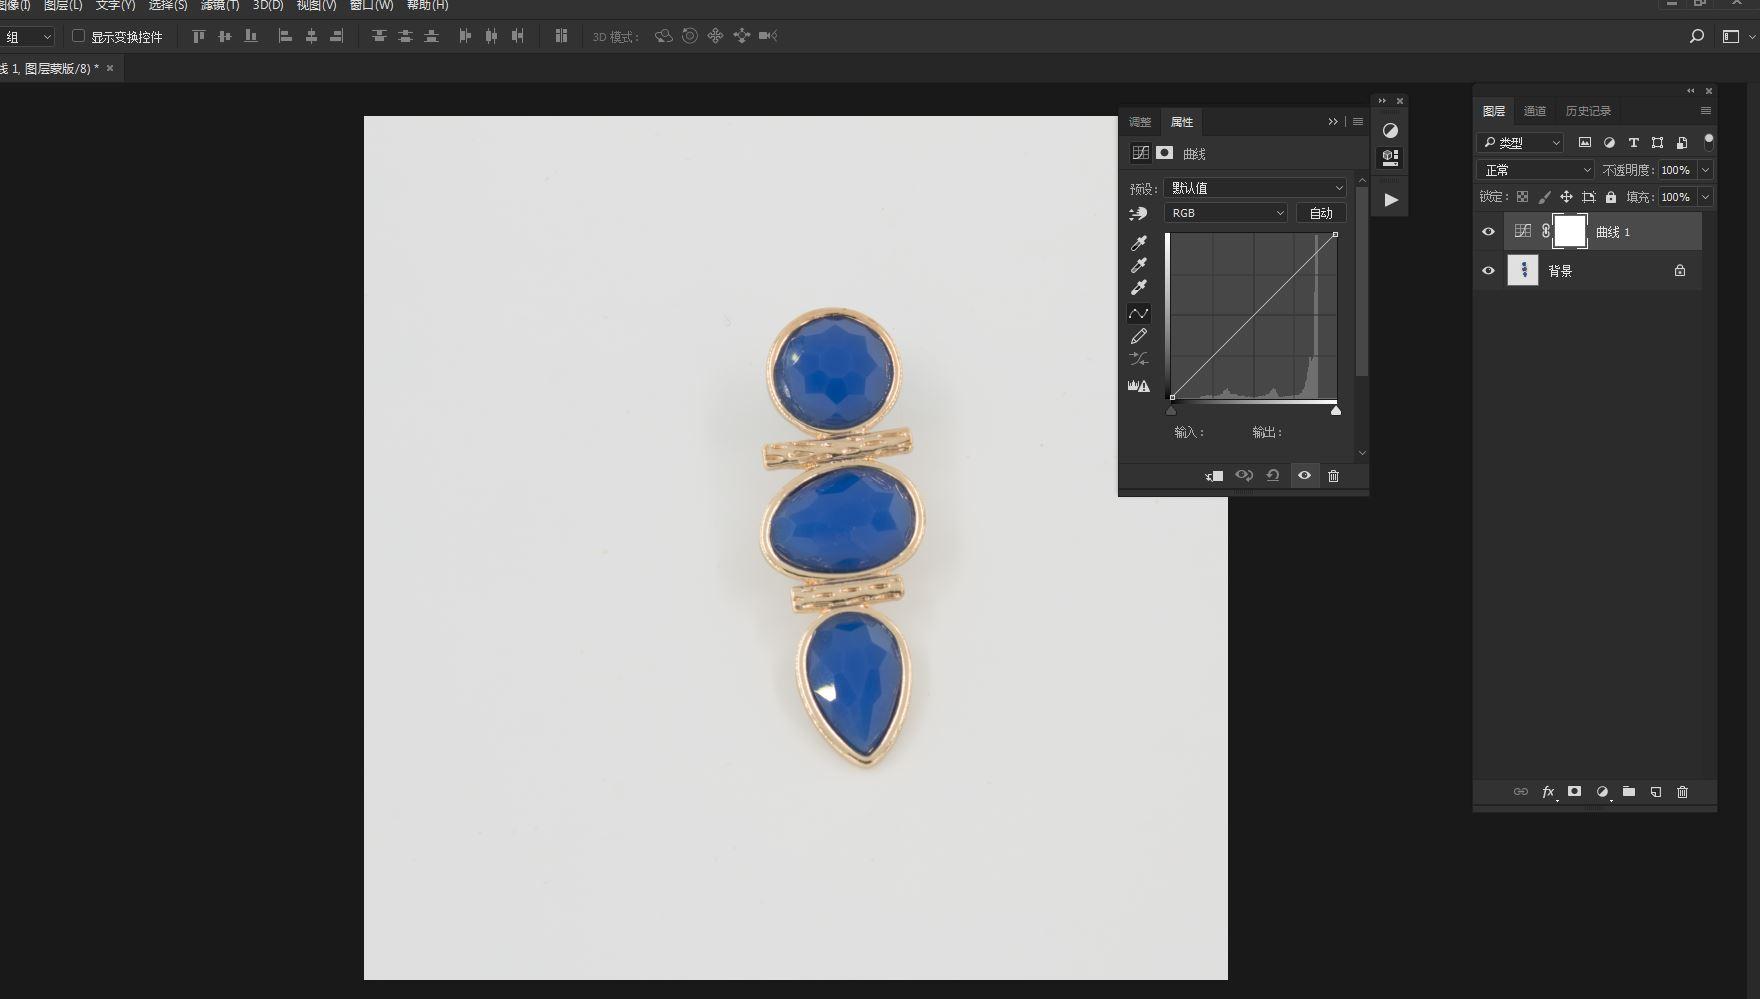Select the black point eyedropper in Curves

[1138, 243]
